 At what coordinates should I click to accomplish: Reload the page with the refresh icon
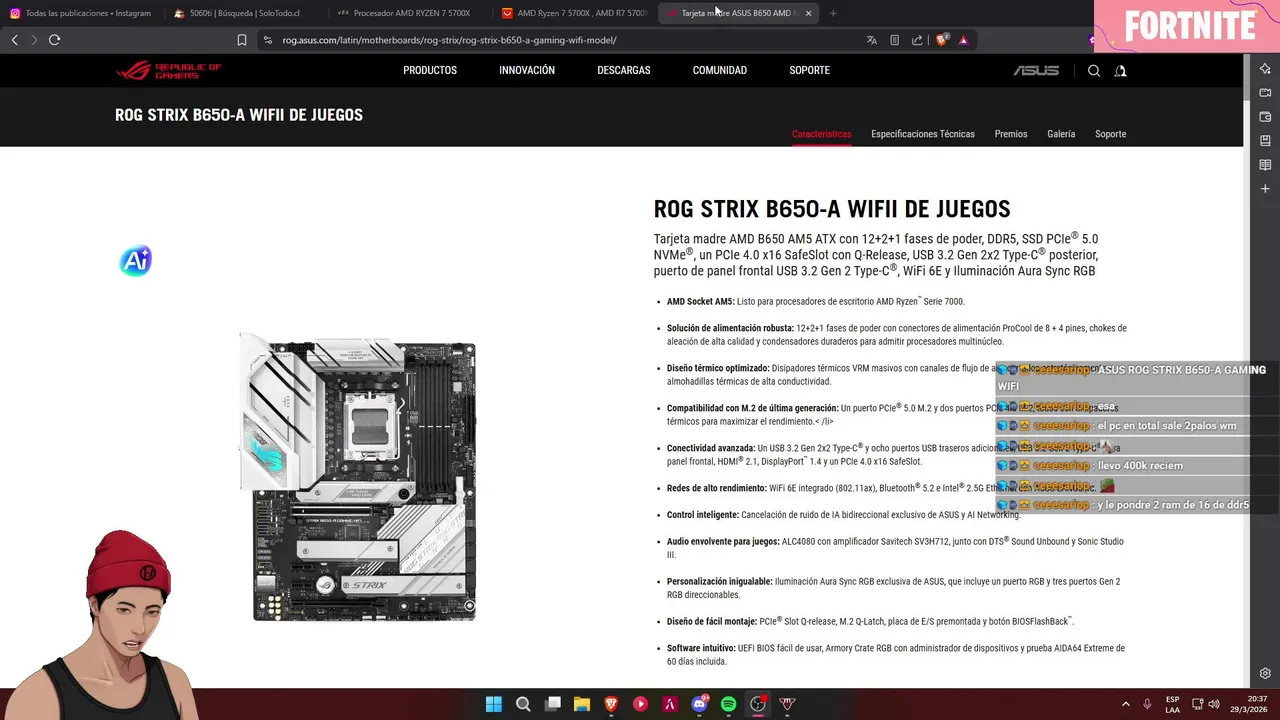pyautogui.click(x=54, y=40)
